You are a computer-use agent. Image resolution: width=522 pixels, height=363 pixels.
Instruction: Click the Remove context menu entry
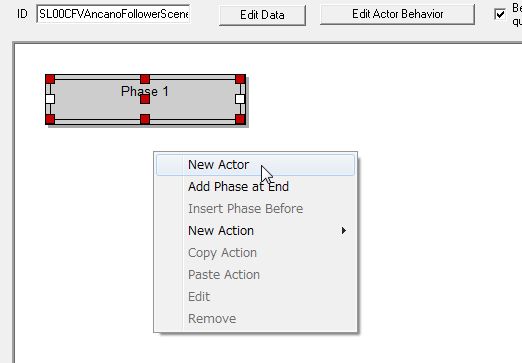click(x=255, y=319)
